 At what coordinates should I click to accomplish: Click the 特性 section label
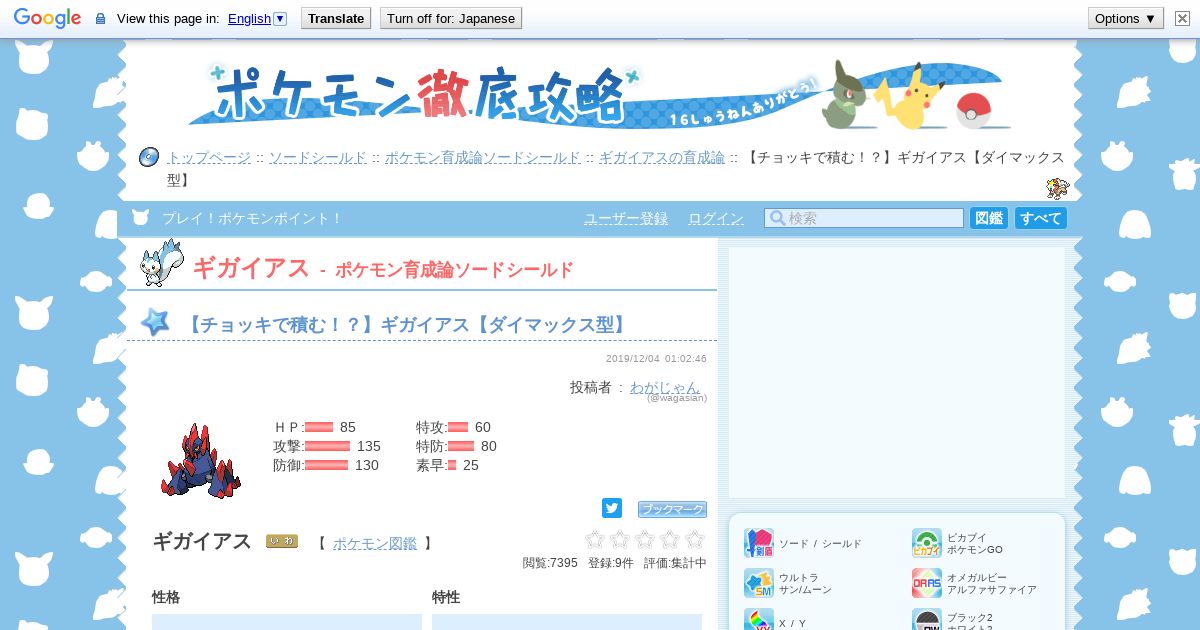tap(446, 597)
